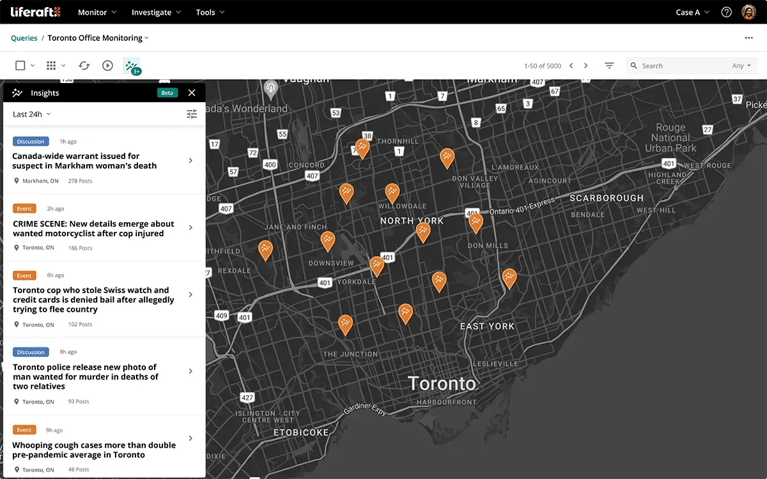The width and height of the screenshot is (767, 479).
Task: Open the Last 24h time range dropdown
Action: click(32, 114)
